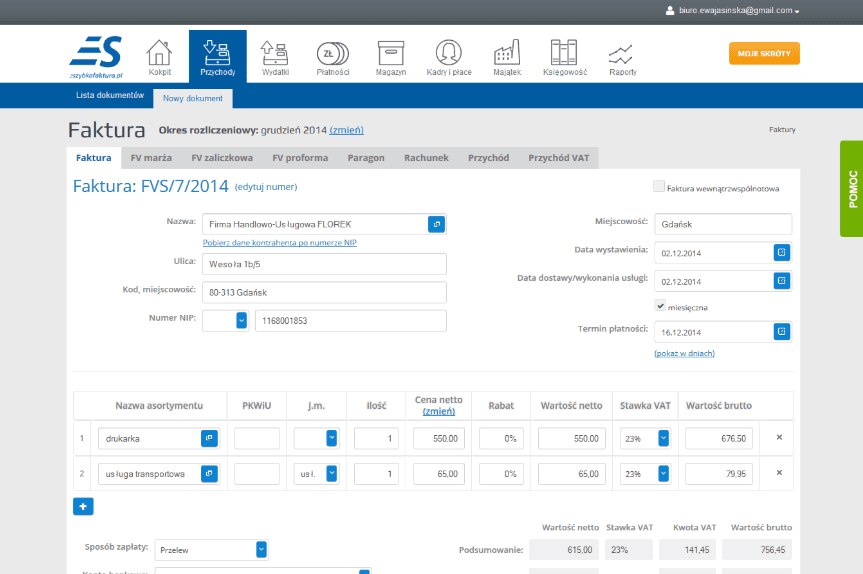Expand unit dropdown for usługa transportowa

pos(331,474)
